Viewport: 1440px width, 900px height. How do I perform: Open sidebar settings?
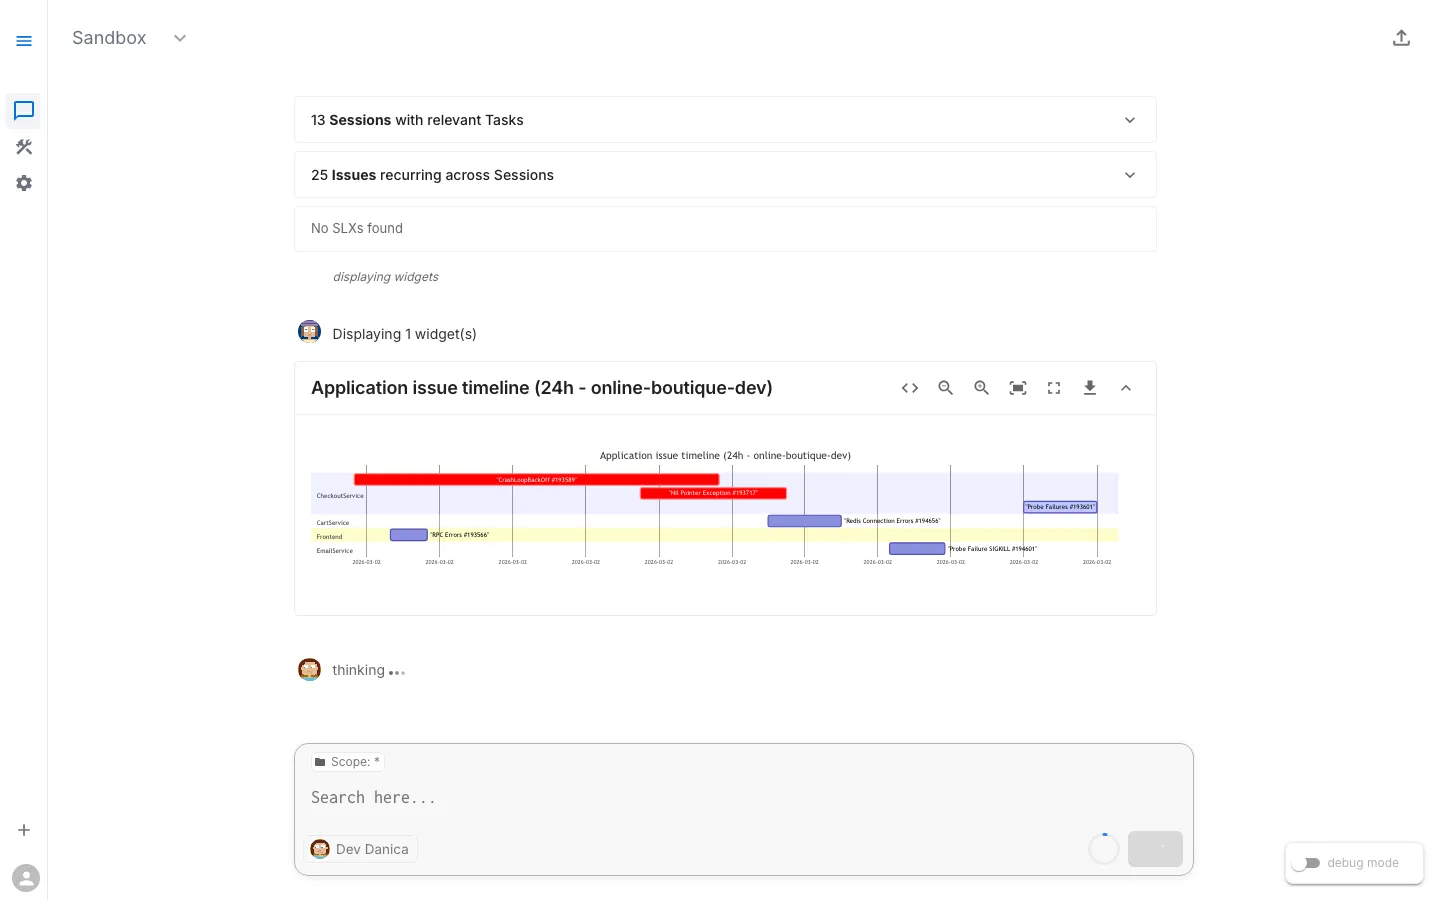(x=24, y=183)
